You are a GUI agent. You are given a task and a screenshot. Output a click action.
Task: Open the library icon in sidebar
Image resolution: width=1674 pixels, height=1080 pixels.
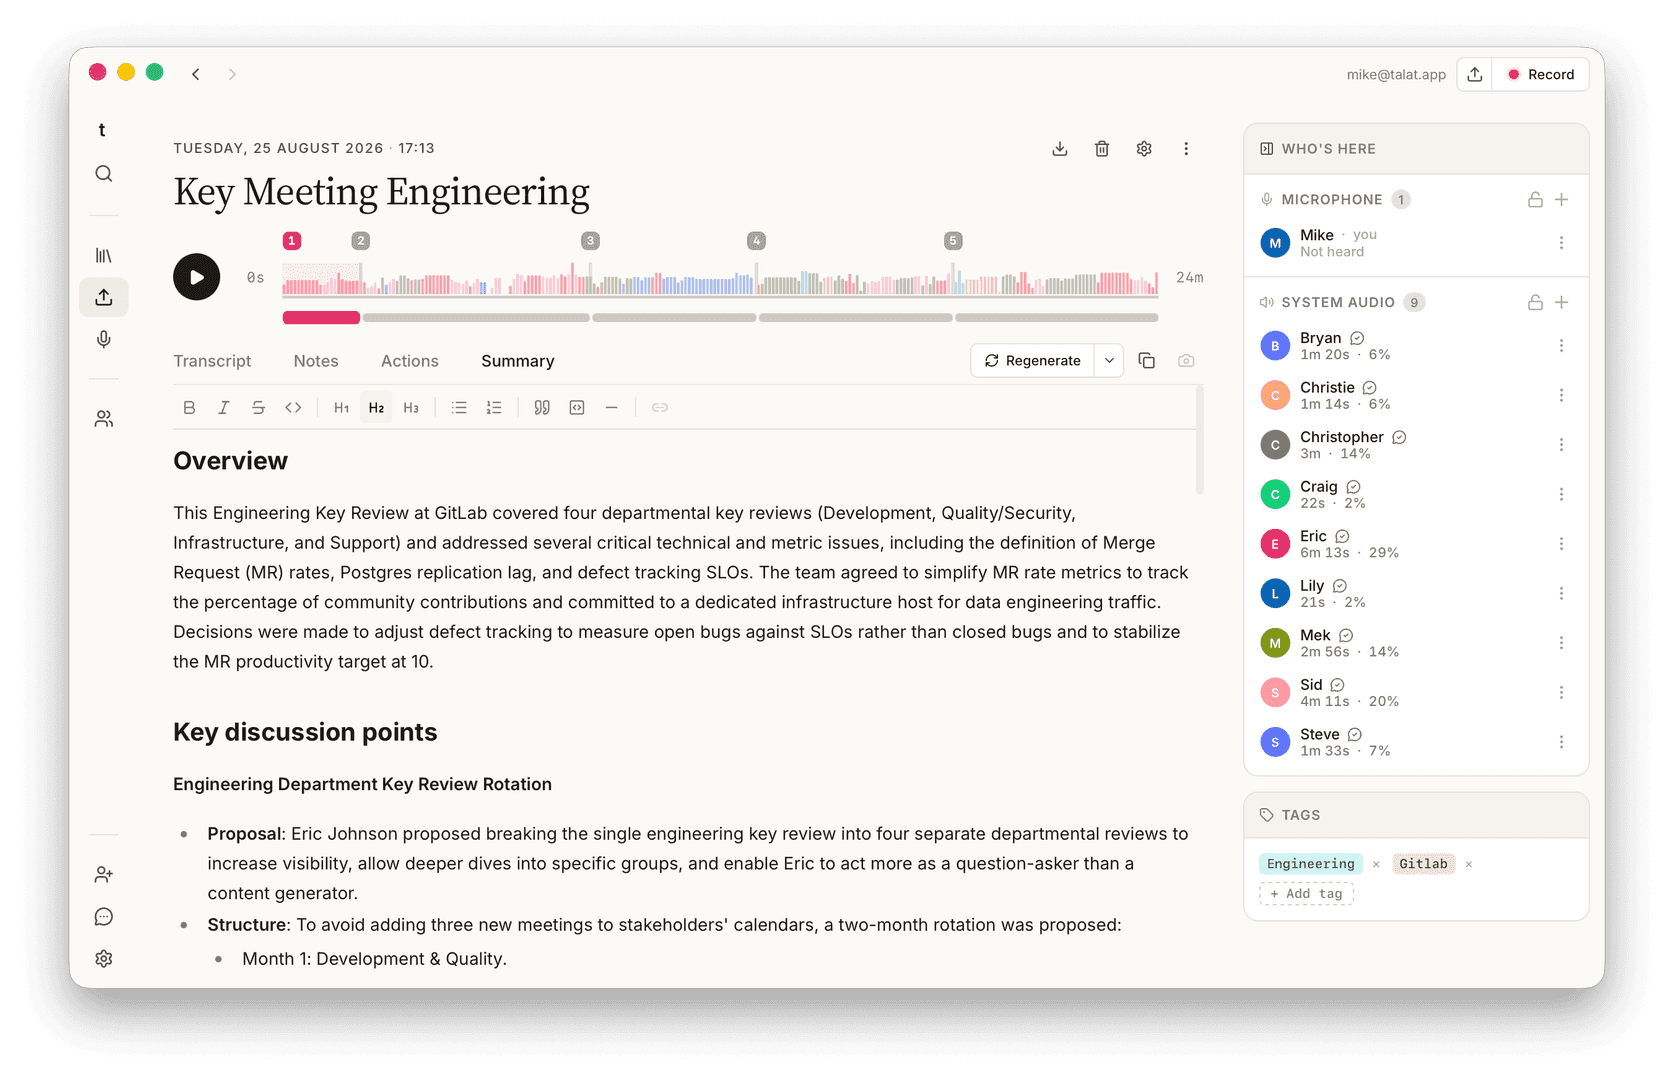(x=104, y=256)
